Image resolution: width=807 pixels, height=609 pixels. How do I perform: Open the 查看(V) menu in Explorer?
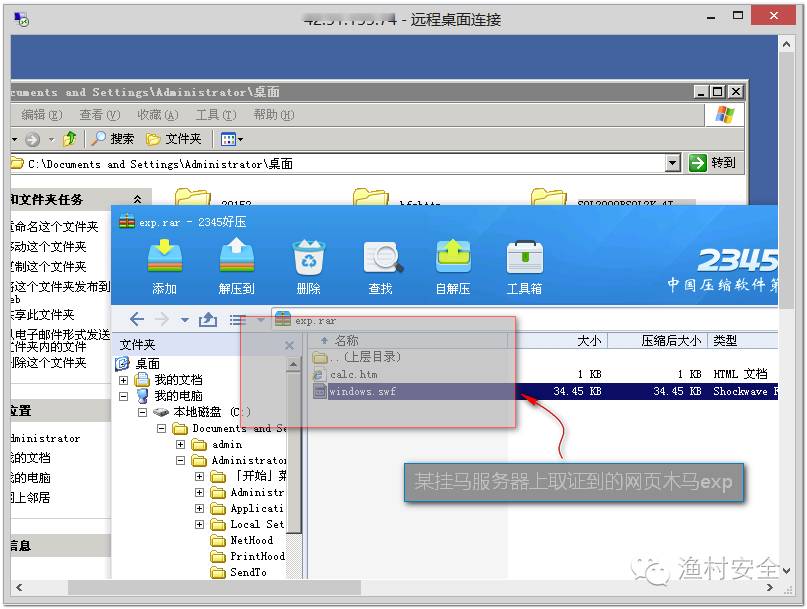coord(99,115)
